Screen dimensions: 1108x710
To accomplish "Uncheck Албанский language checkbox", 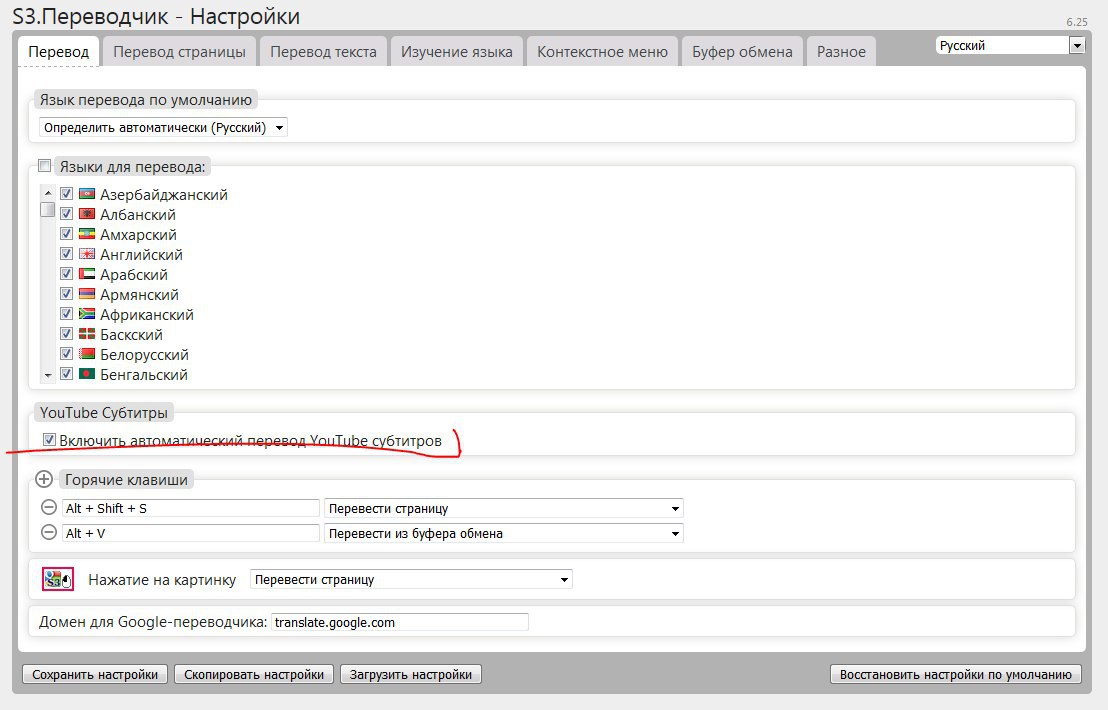I will click(66, 213).
